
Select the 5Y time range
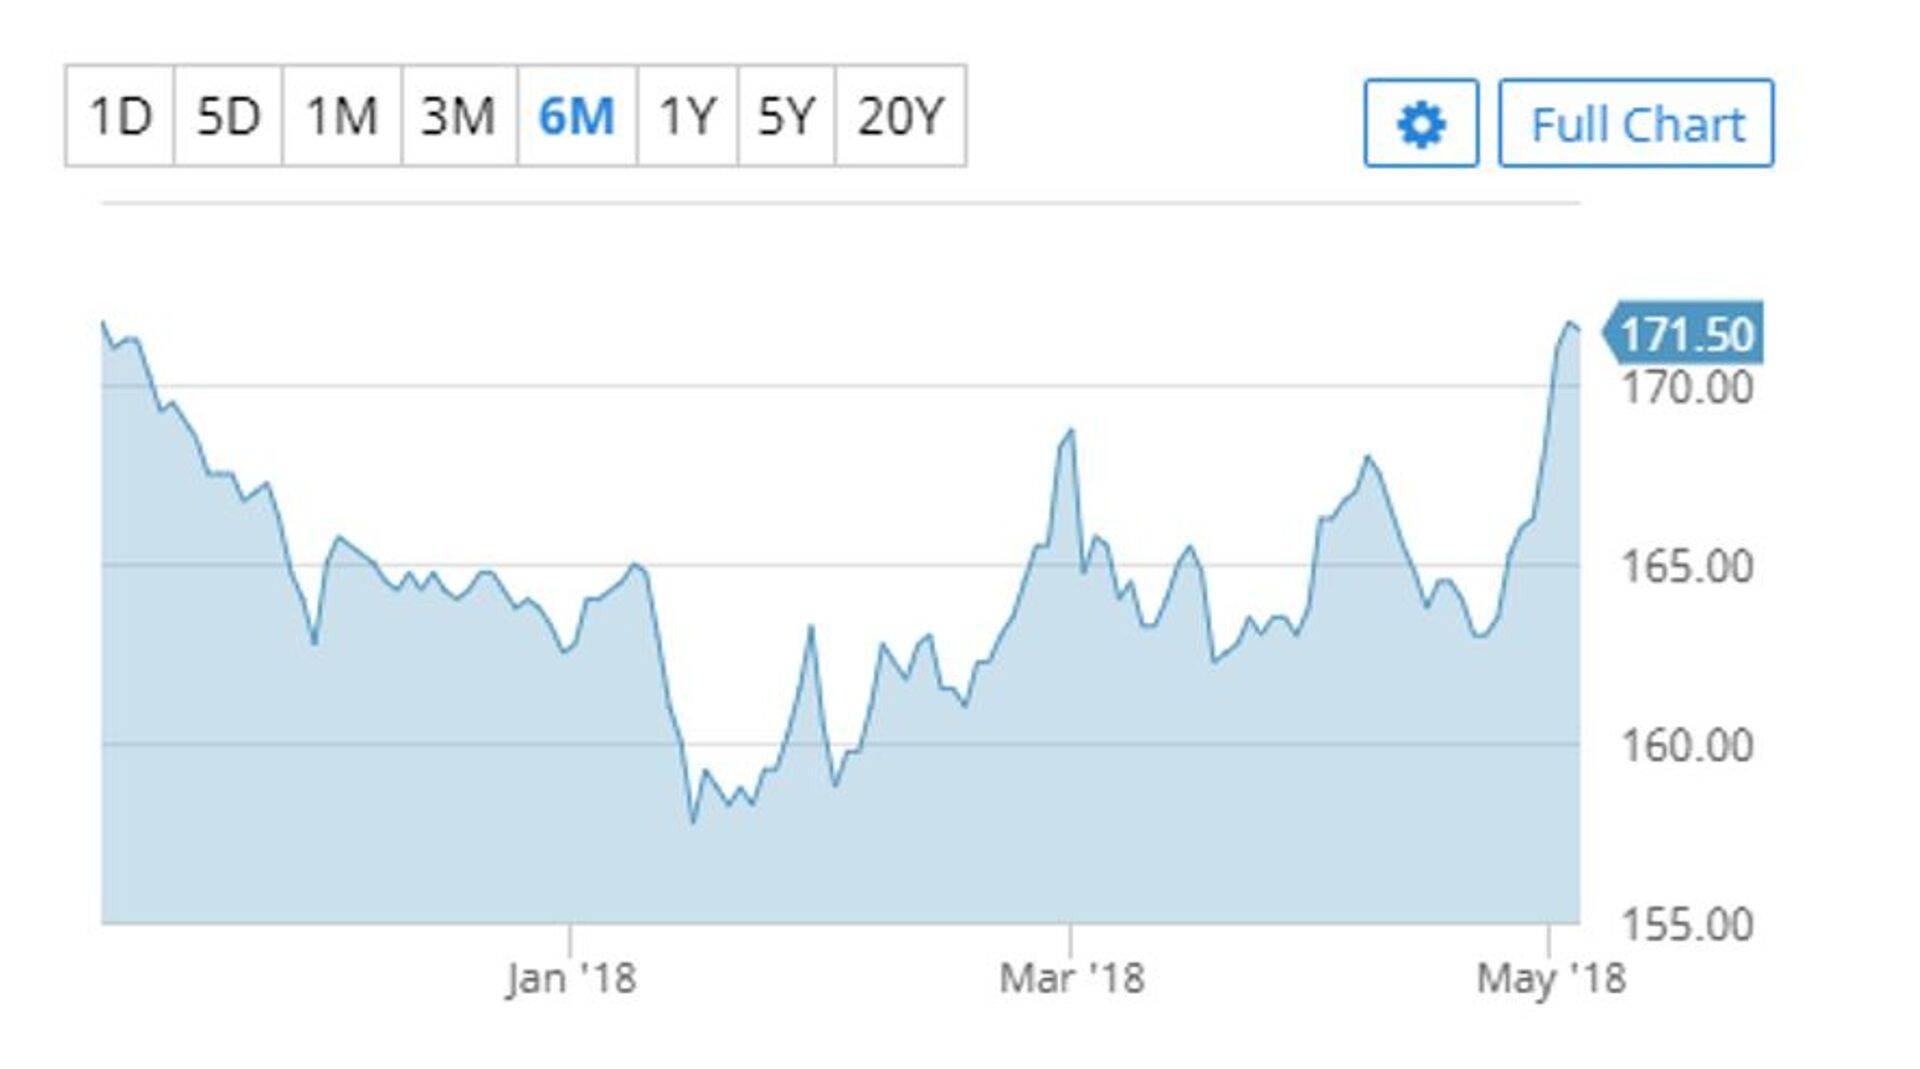[x=786, y=116]
